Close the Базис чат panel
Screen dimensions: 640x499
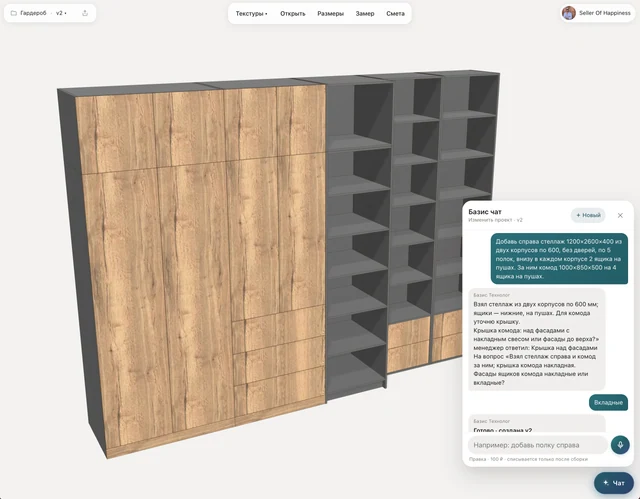[x=620, y=215]
